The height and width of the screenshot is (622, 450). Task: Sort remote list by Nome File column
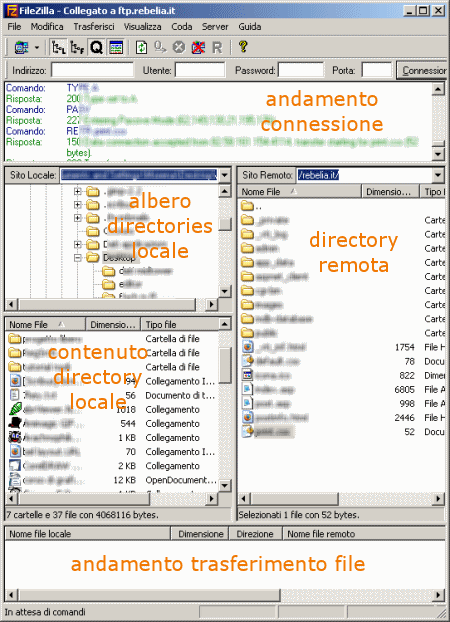(300, 192)
